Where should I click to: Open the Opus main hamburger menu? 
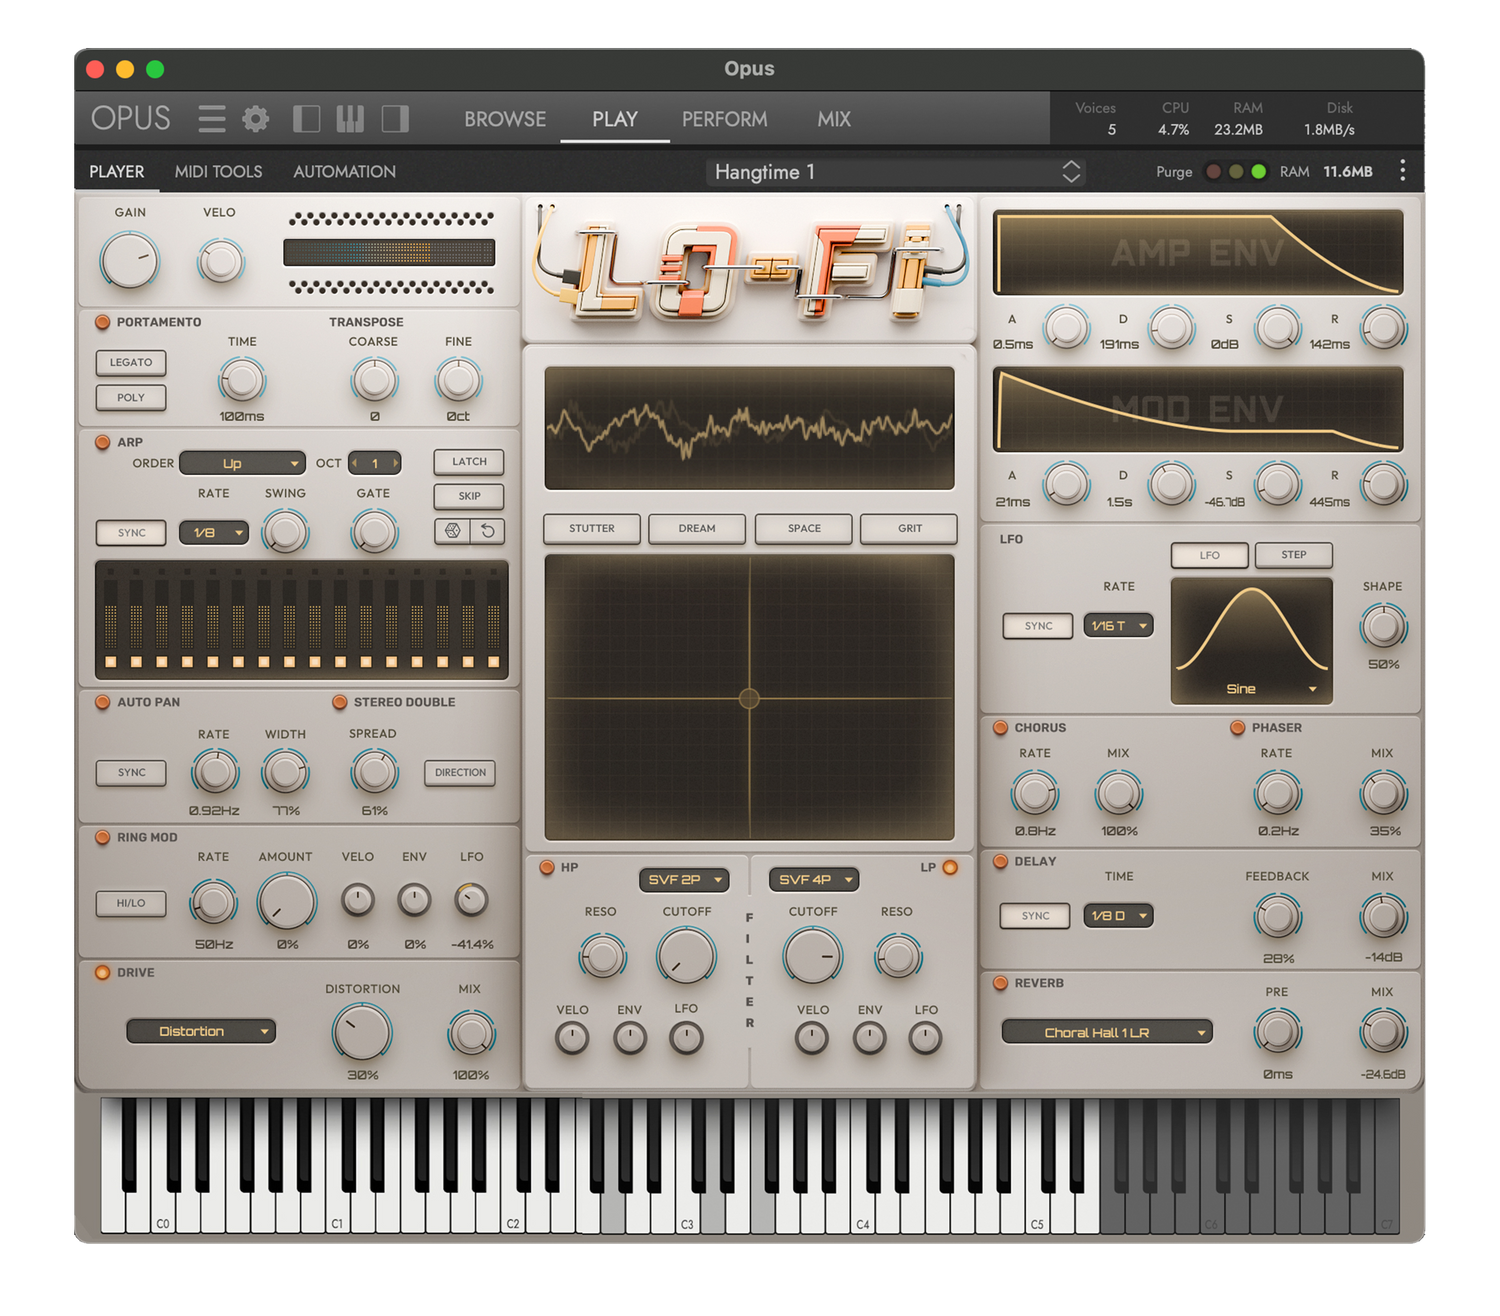(211, 119)
